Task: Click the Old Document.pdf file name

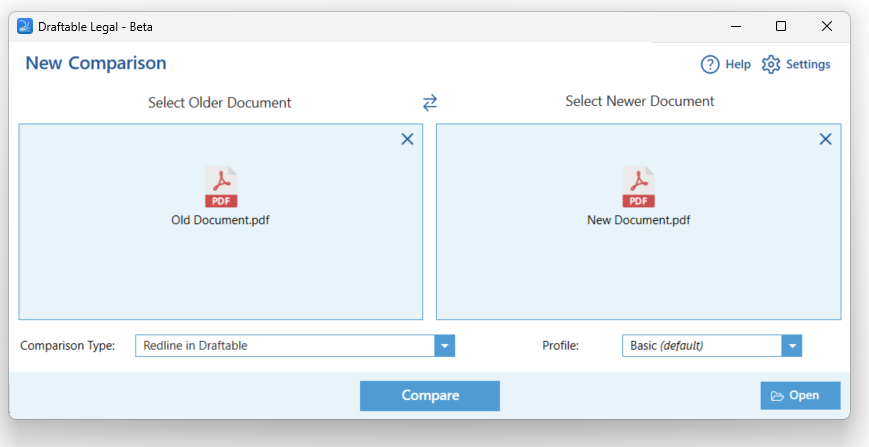Action: (x=221, y=220)
